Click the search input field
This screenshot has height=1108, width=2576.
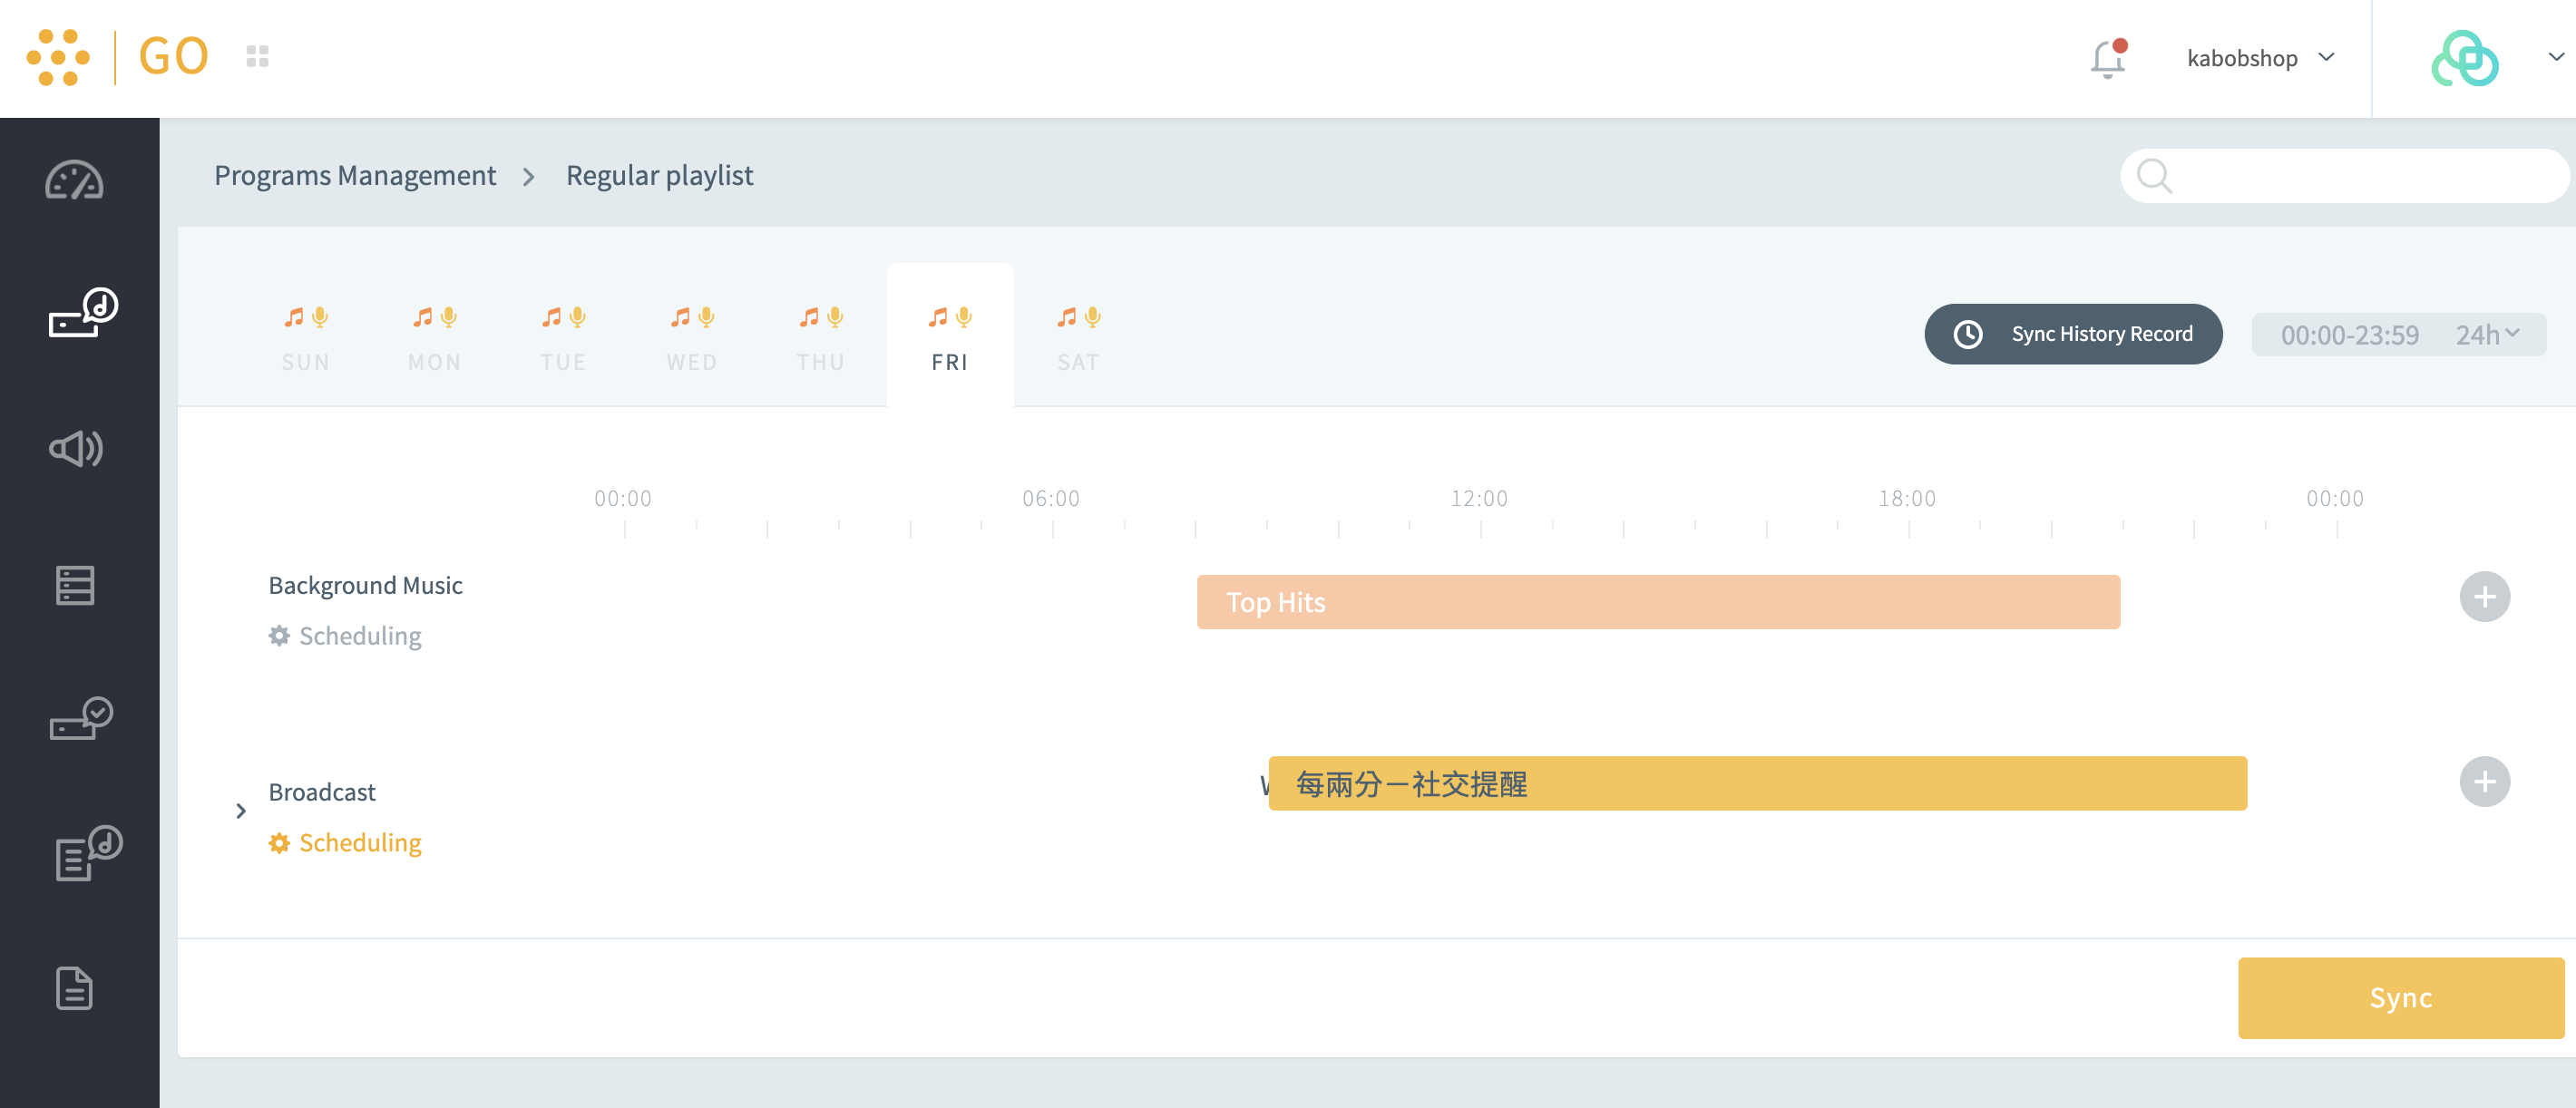pyautogui.click(x=2360, y=176)
